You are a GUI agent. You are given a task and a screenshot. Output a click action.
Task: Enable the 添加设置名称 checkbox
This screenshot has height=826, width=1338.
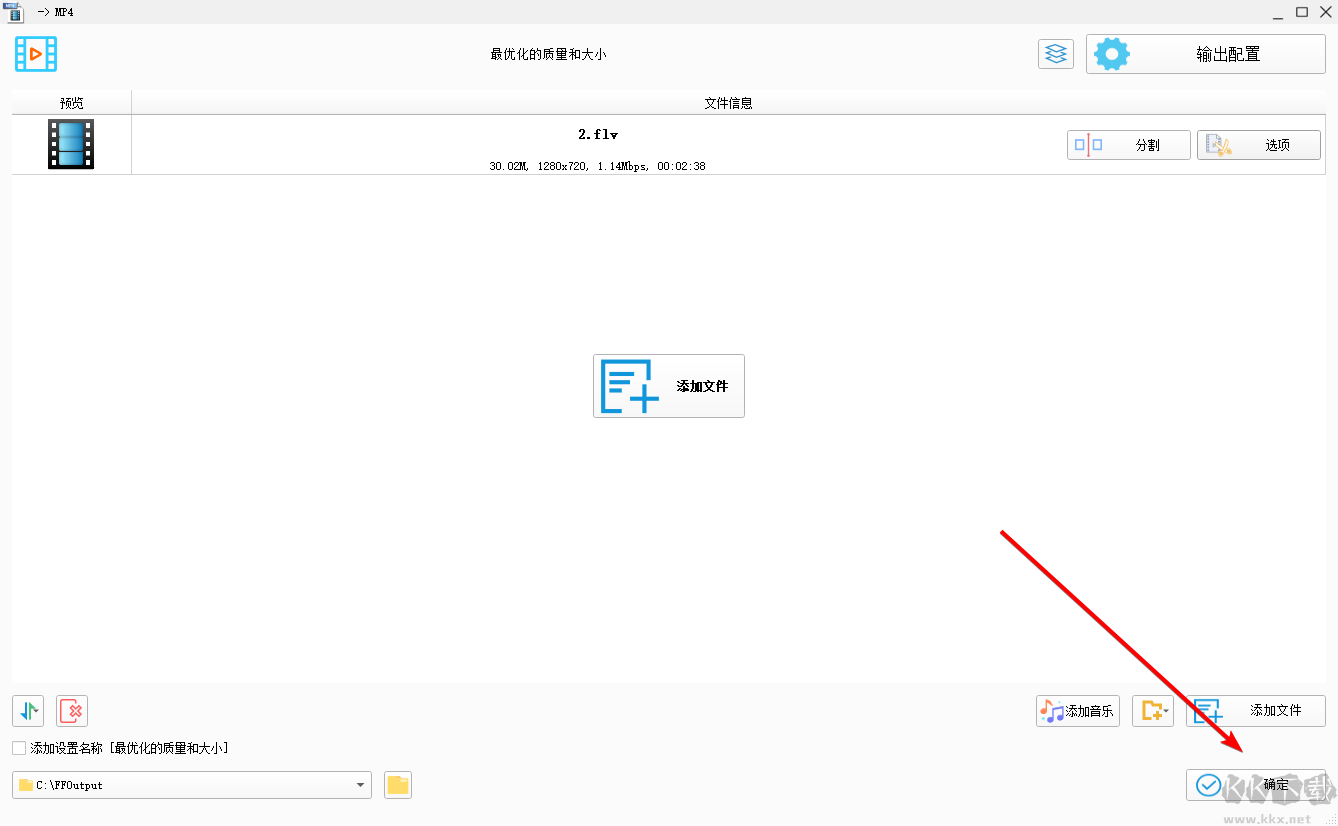coord(17,746)
